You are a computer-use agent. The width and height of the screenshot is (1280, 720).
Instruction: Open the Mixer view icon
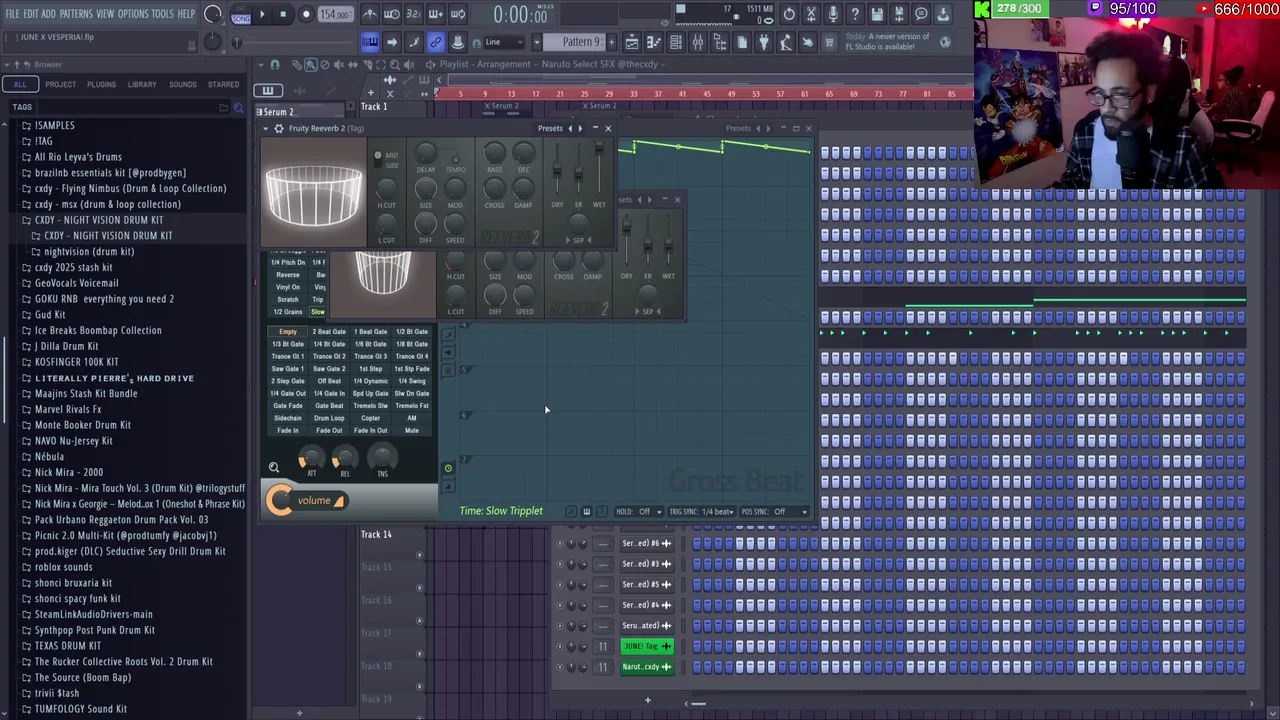pos(698,42)
